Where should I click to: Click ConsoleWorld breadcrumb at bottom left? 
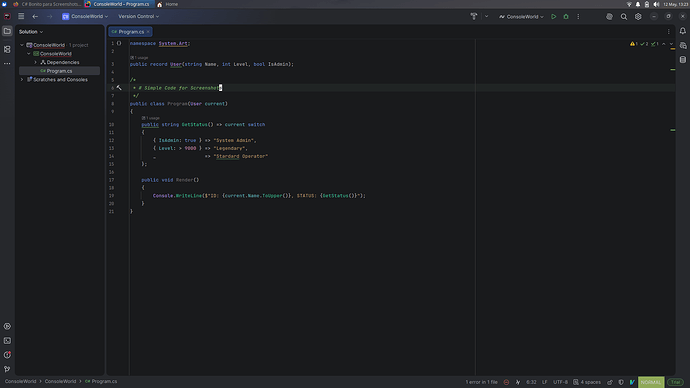click(x=20, y=381)
